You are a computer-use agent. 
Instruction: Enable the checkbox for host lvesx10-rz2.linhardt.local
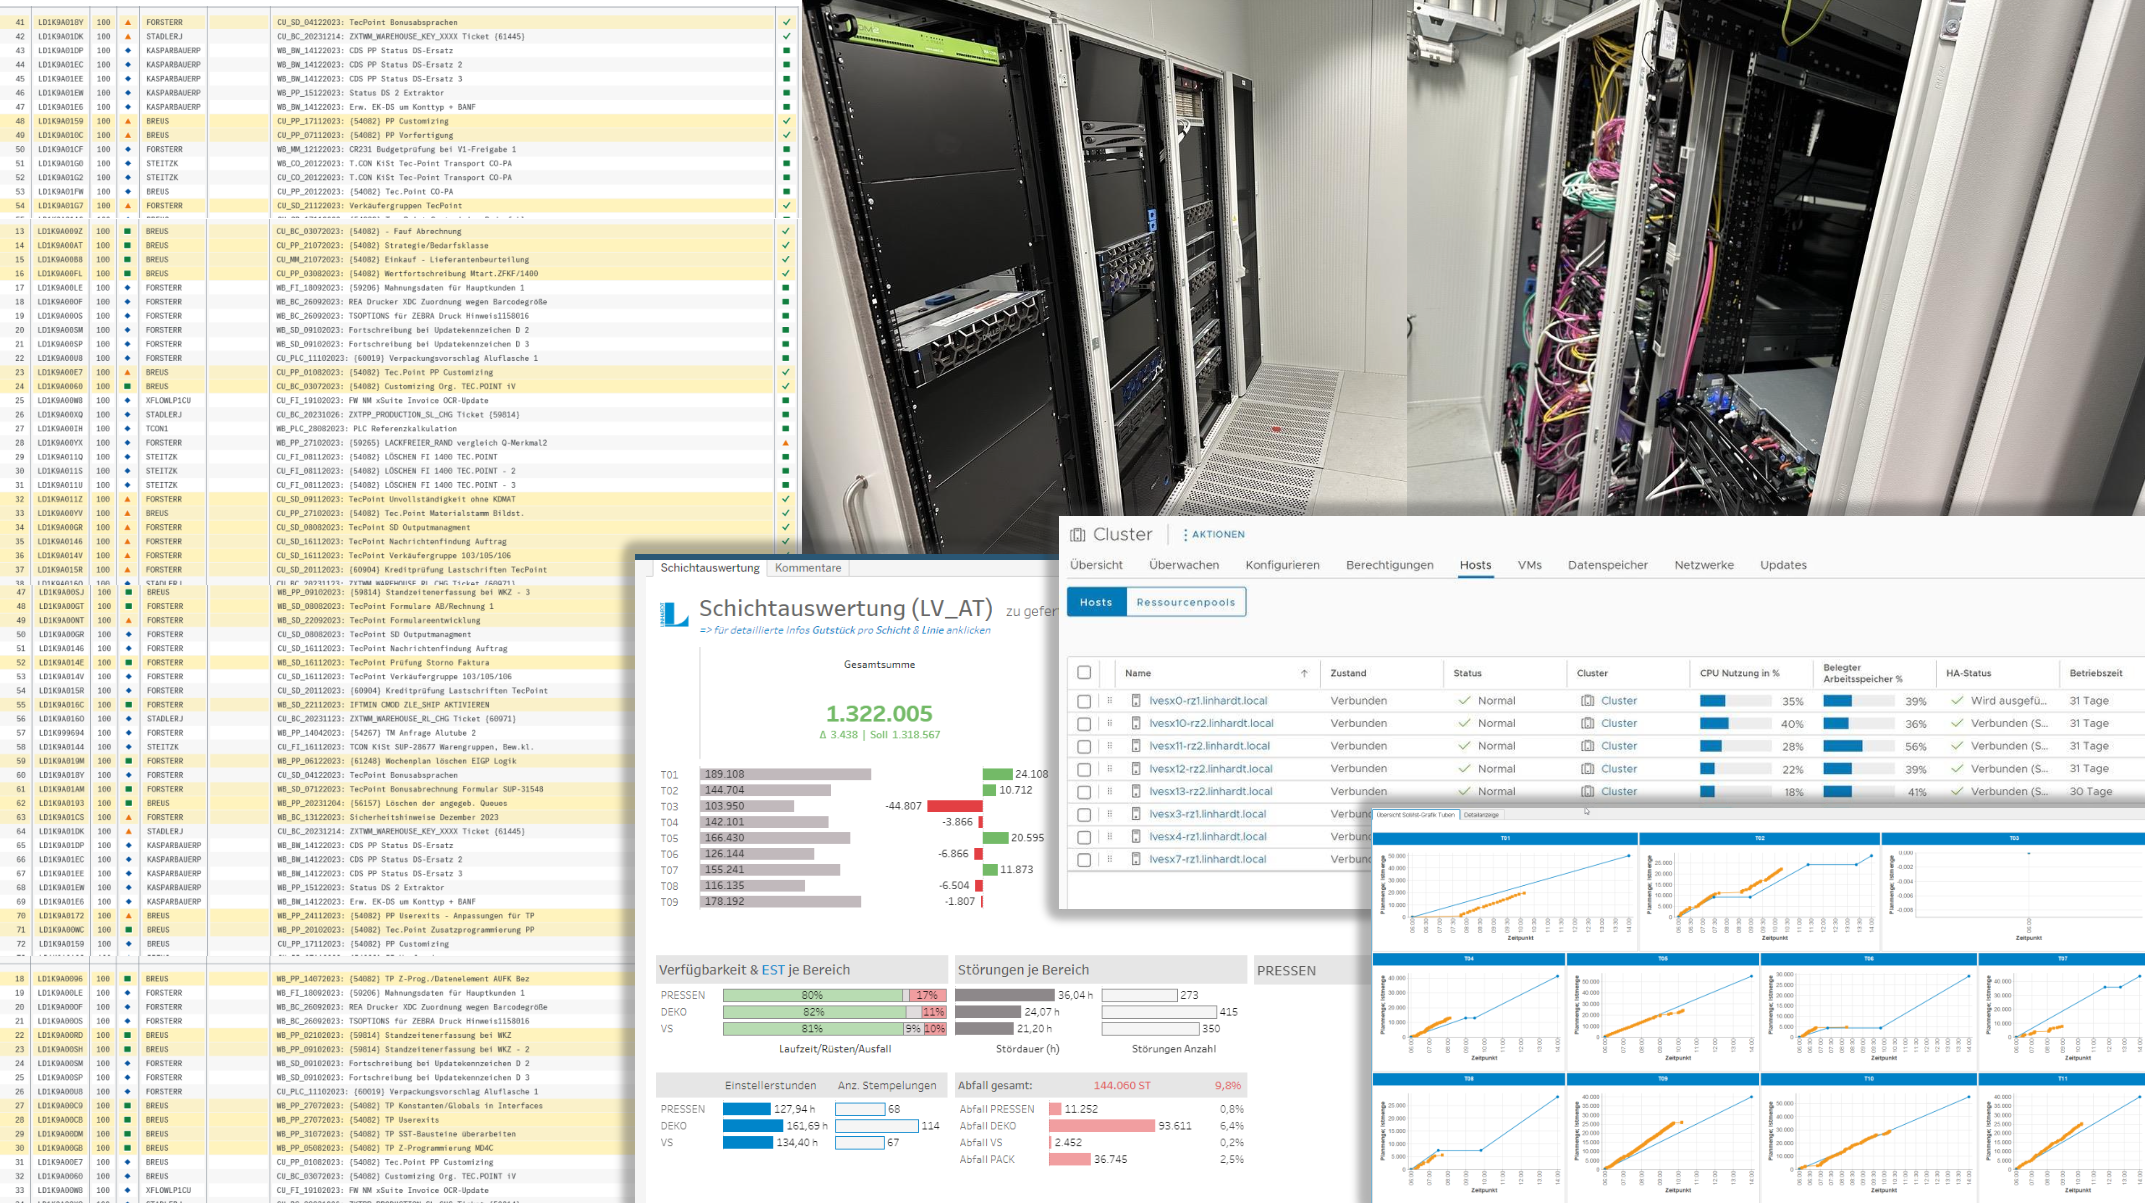pos(1084,723)
